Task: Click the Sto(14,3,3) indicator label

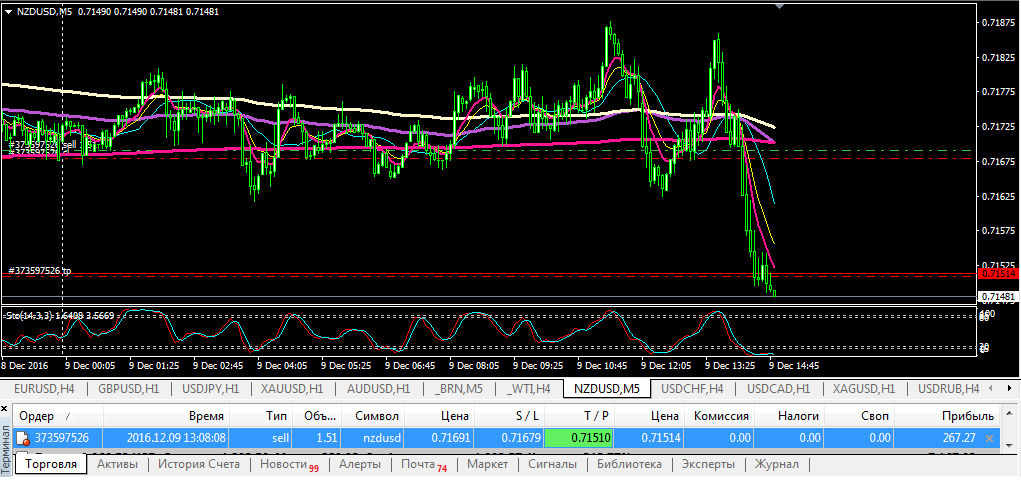Action: [59, 316]
